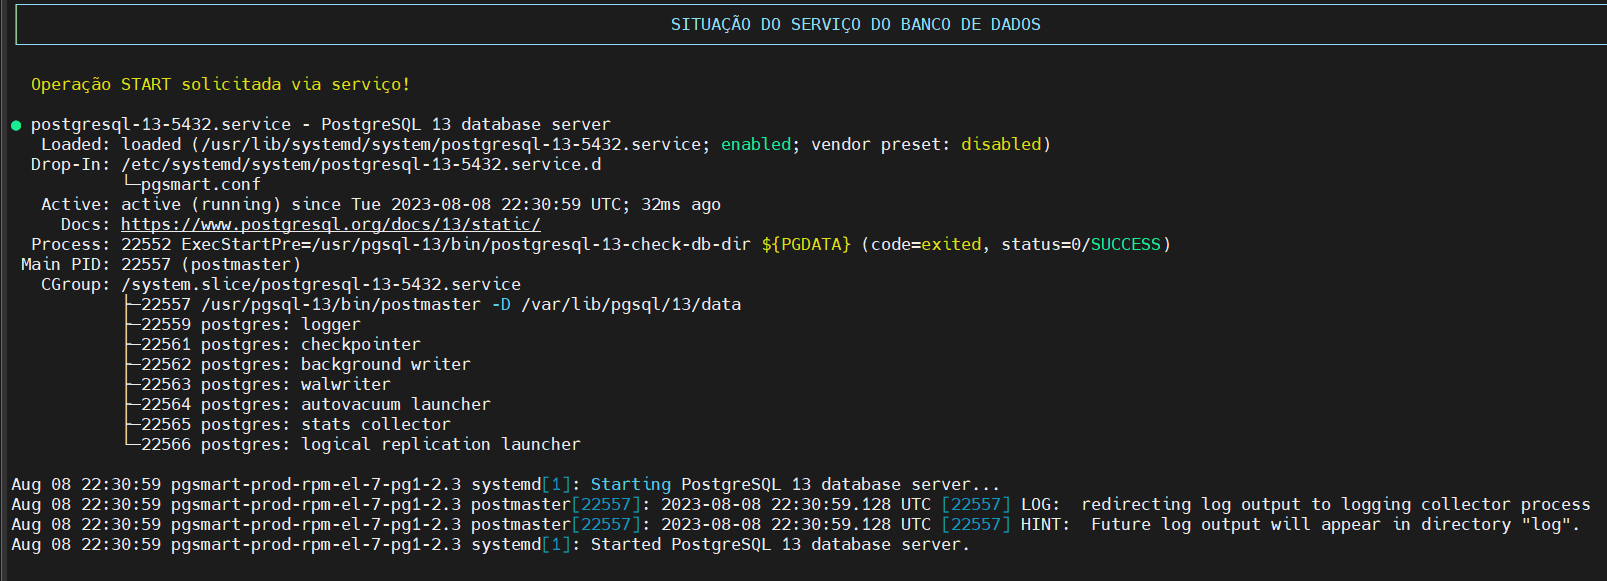Click the 'enabled' status word in Loaded line
Screen dimensions: 1607x581
pyautogui.click(x=756, y=144)
